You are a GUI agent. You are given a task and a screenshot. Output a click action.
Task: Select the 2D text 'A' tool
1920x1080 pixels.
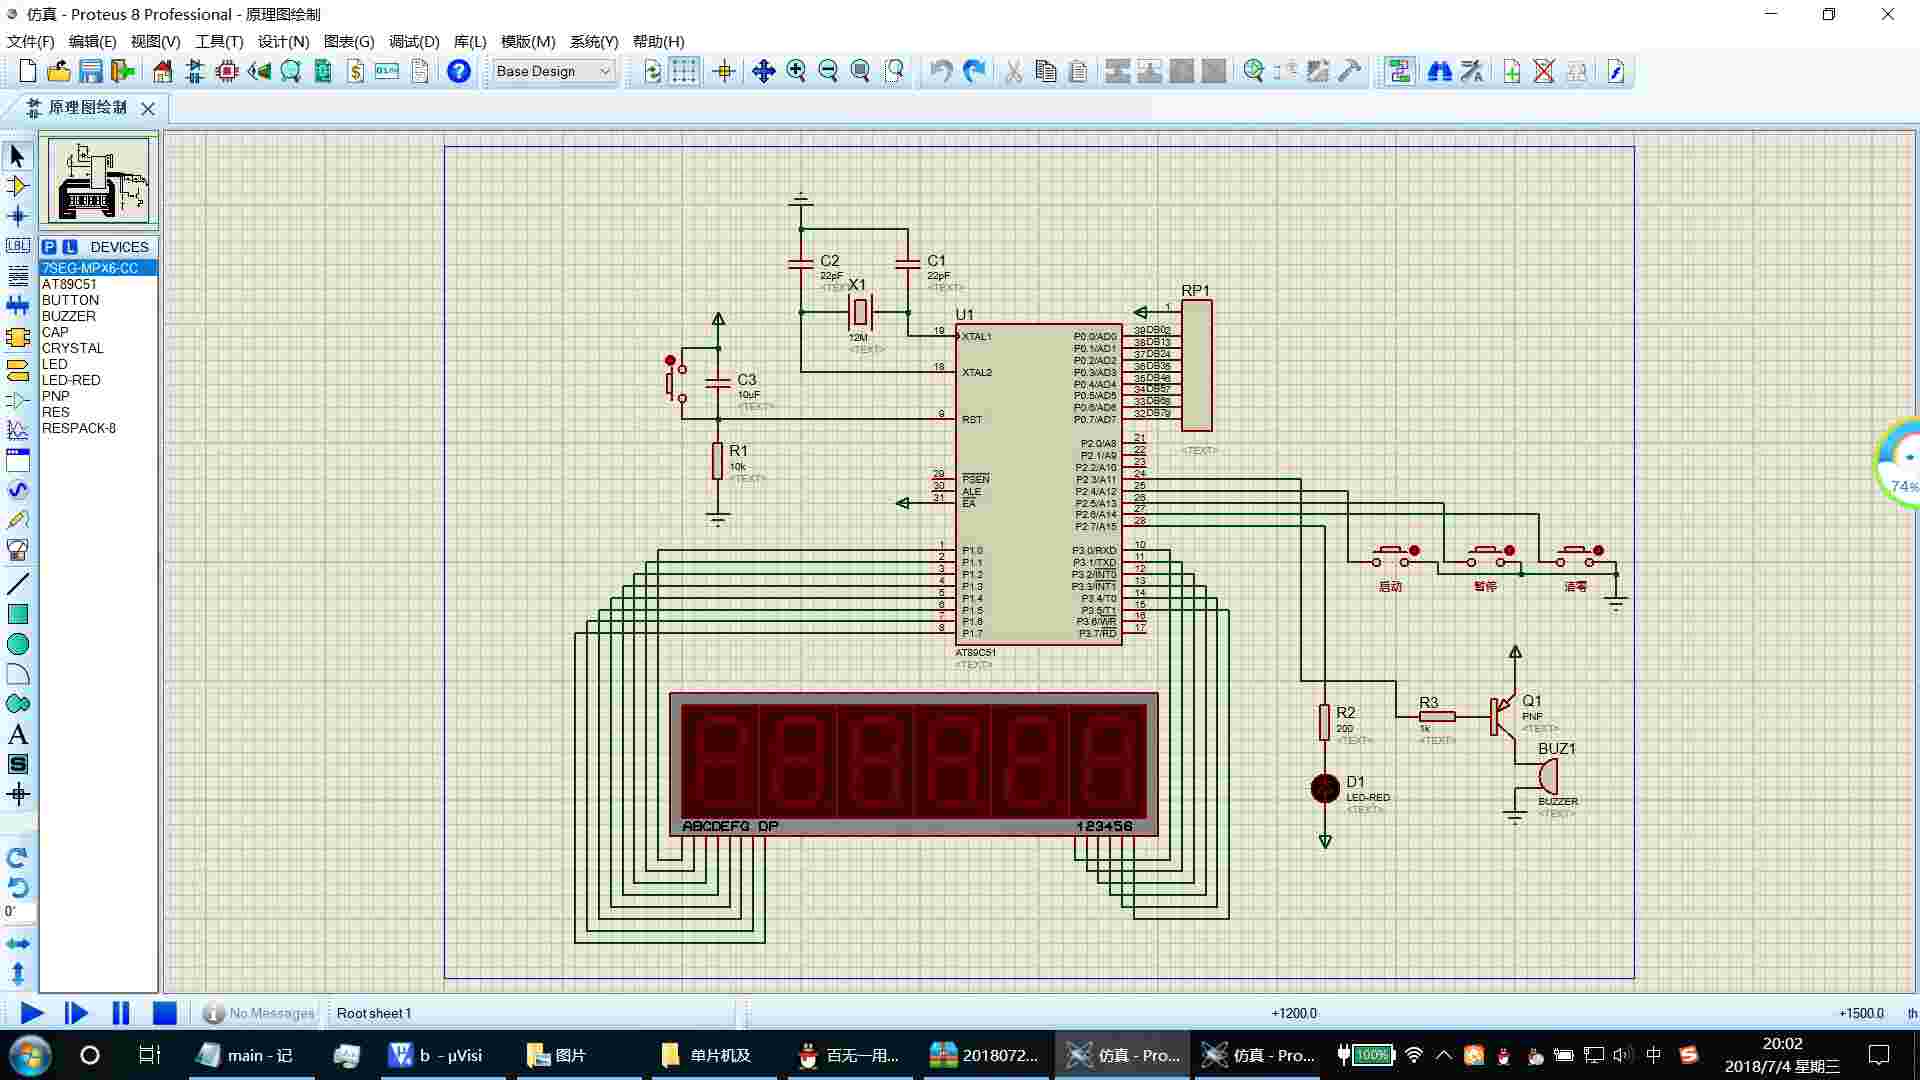[17, 735]
